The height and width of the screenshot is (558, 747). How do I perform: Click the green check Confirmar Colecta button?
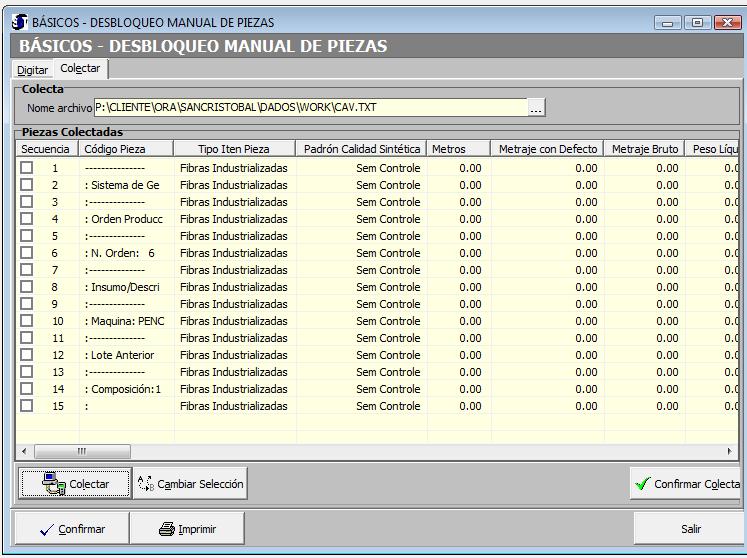(x=687, y=484)
